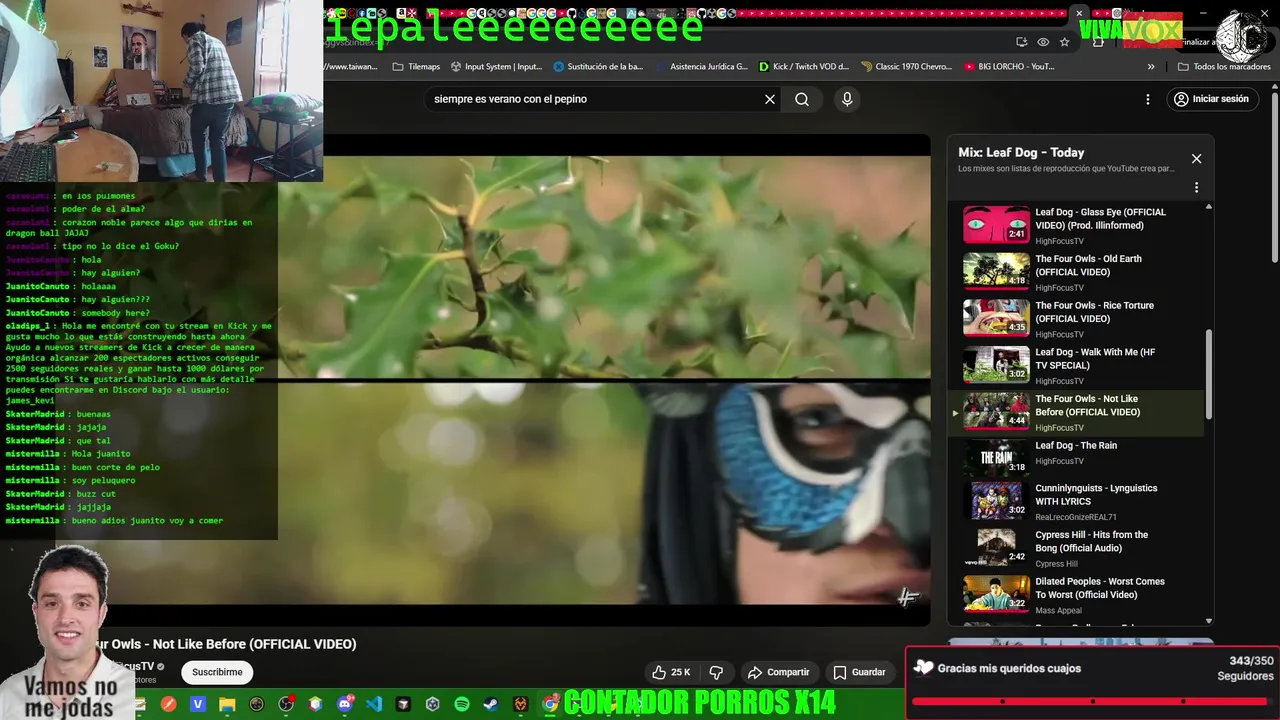Play The Four Owls - Old Earth thumbnail
Screen dimensions: 1280x720
[x=996, y=271]
